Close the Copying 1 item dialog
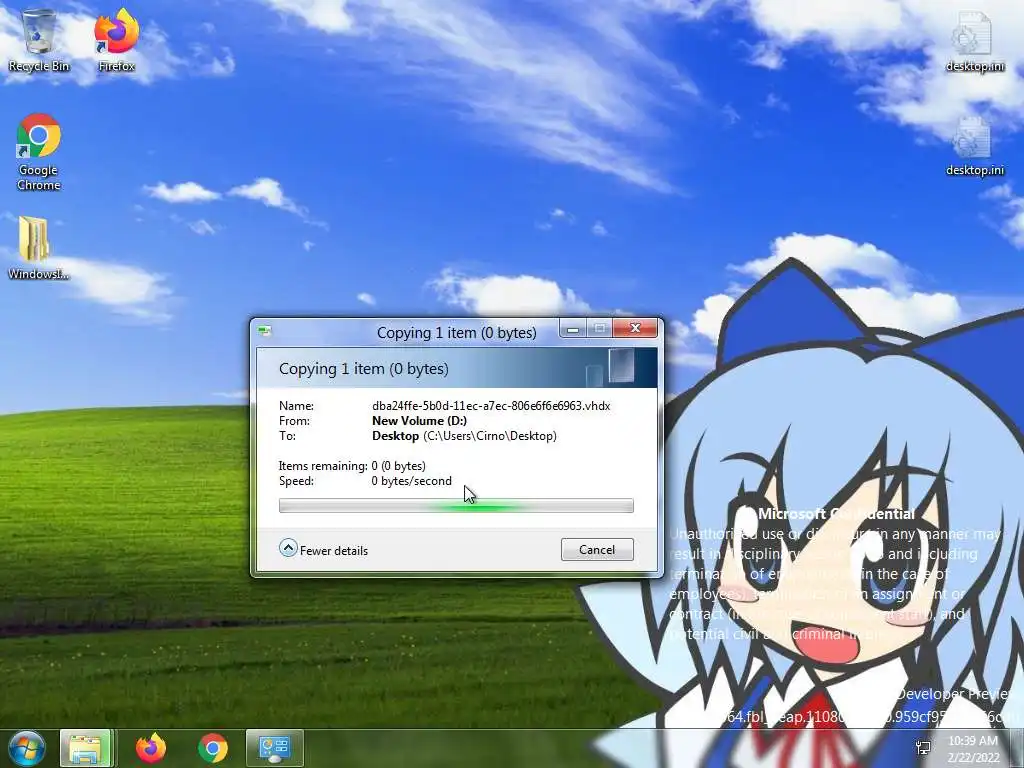 pyautogui.click(x=635, y=328)
